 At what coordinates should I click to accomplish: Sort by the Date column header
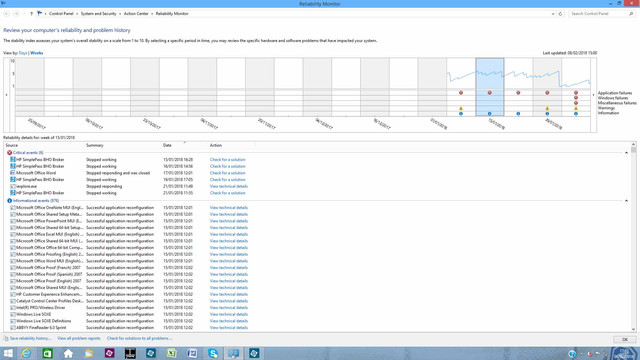pyautogui.click(x=184, y=145)
